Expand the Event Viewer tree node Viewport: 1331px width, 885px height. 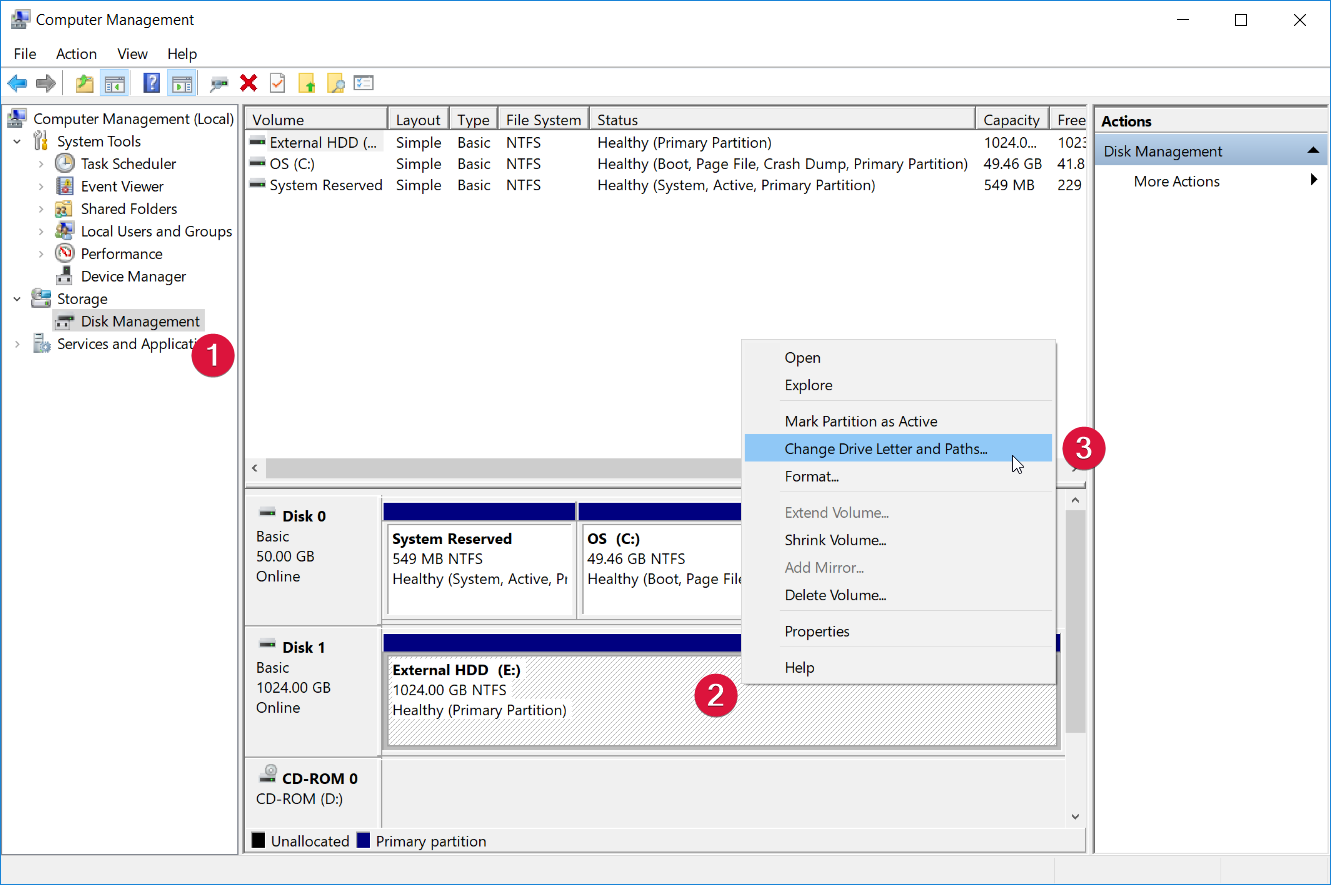click(41, 186)
